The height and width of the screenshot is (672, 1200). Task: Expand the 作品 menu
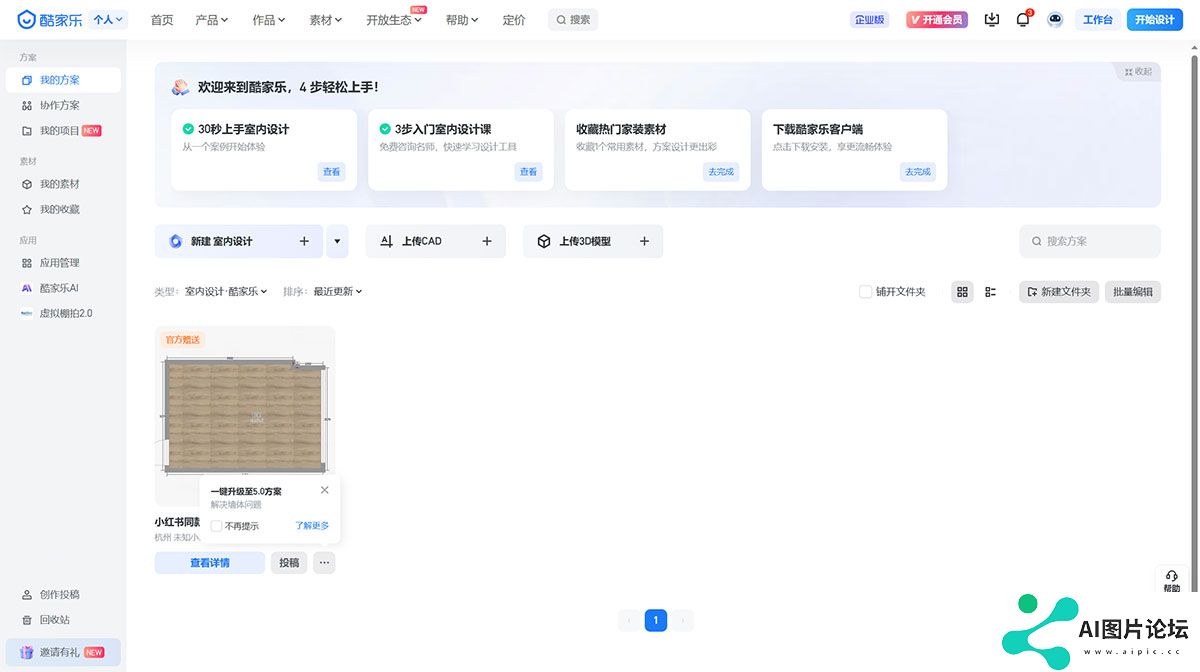coord(269,19)
